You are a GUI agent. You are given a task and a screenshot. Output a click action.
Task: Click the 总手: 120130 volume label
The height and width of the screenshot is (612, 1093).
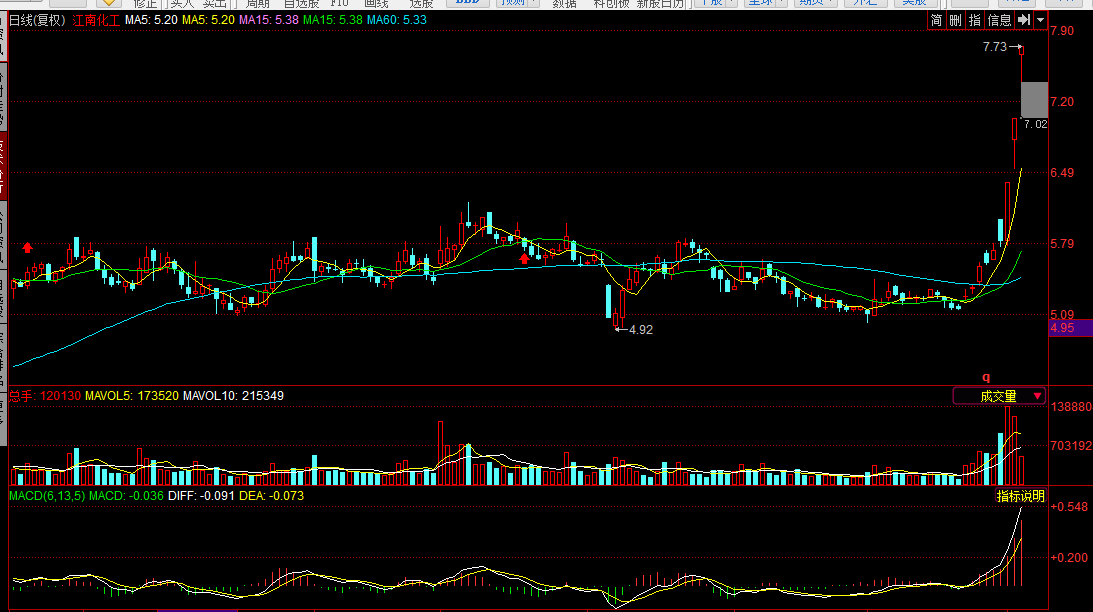pos(45,396)
